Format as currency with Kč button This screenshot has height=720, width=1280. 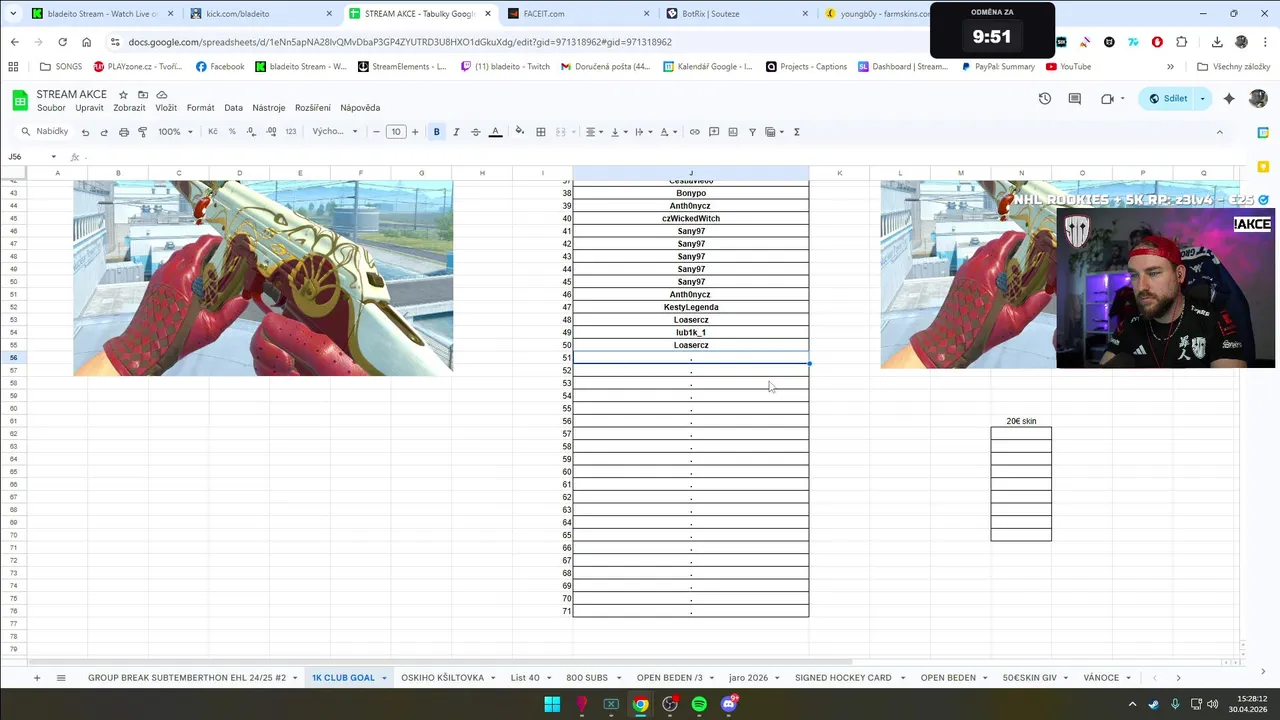(212, 132)
